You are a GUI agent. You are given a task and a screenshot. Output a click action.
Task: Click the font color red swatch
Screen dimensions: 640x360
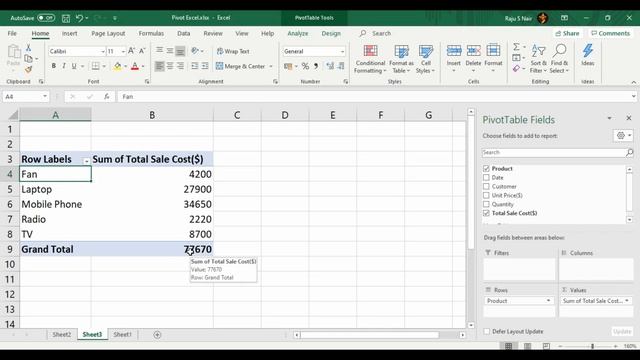[x=135, y=66]
